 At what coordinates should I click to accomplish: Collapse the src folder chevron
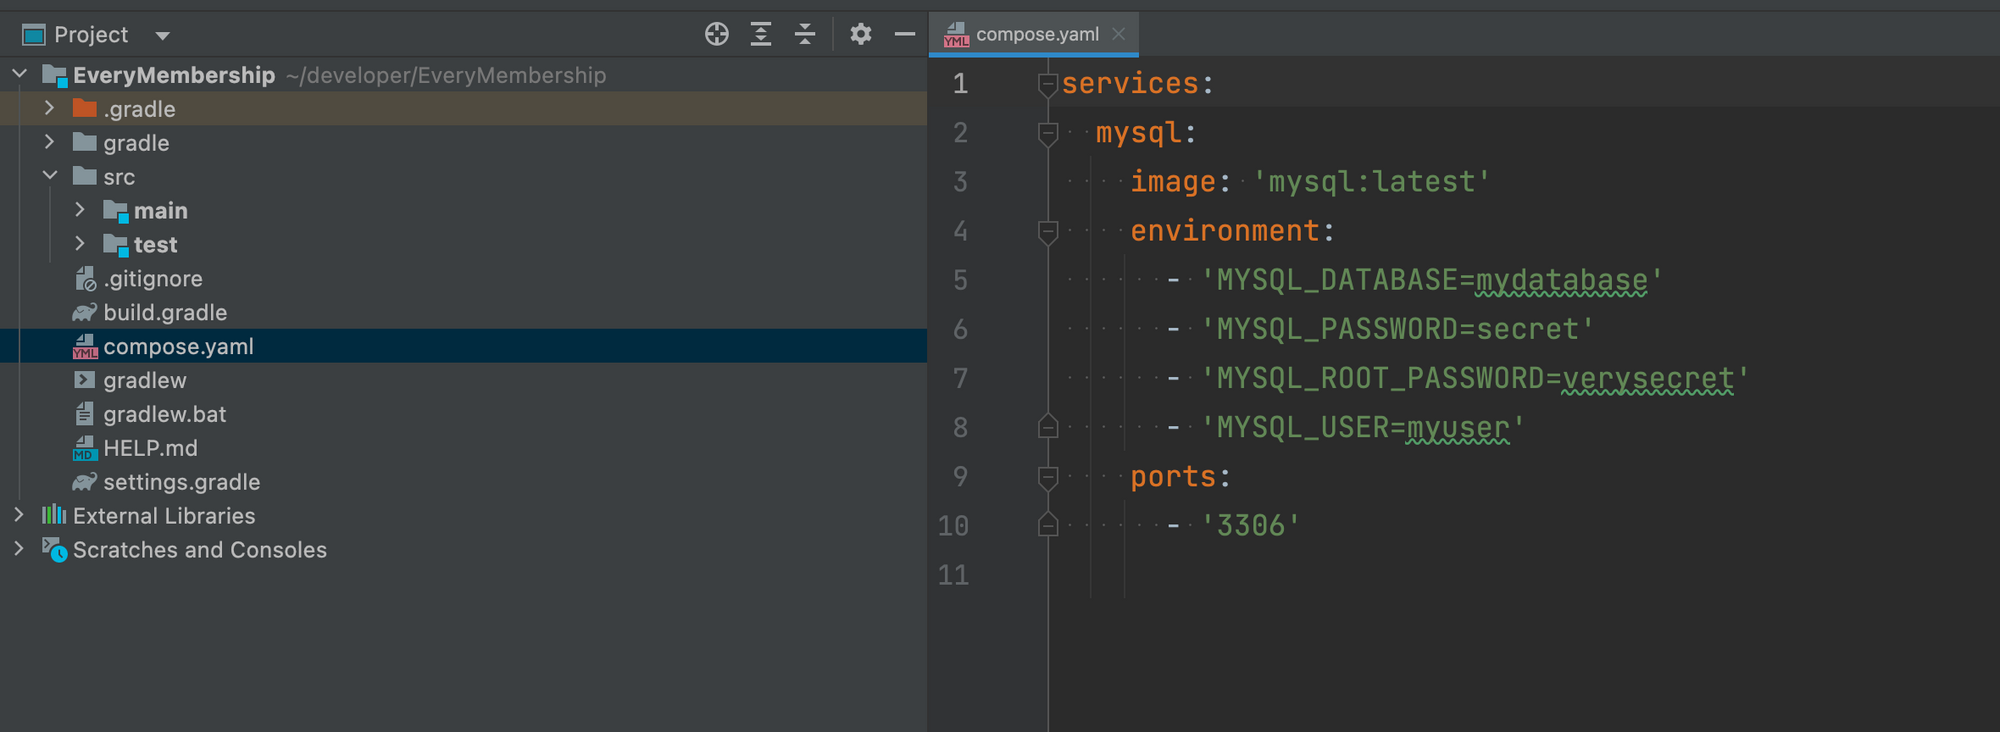pos(50,176)
